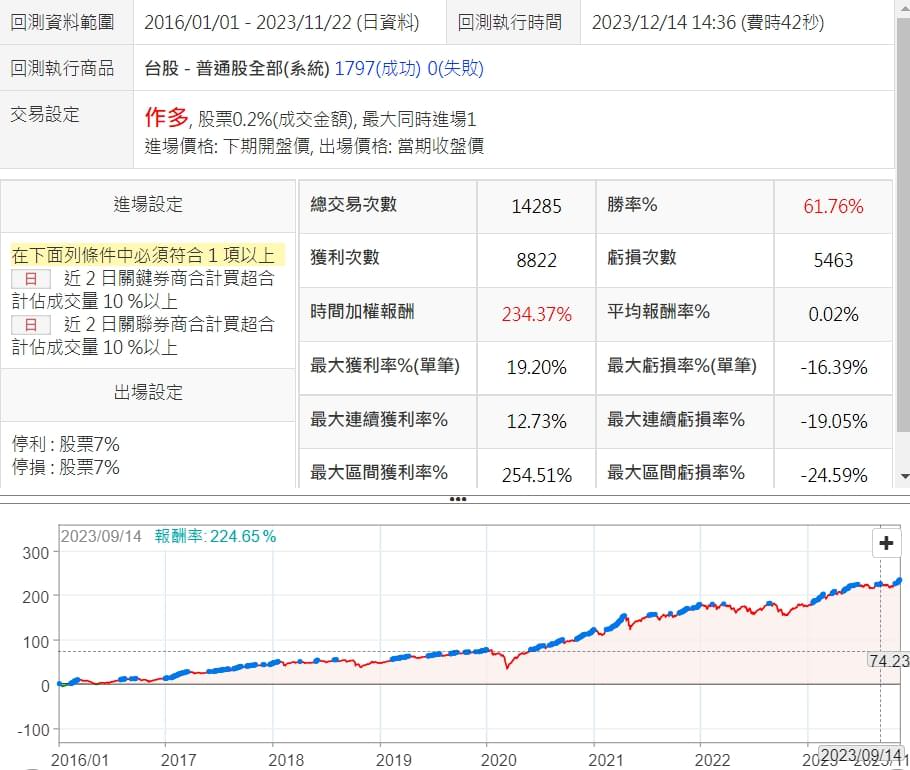This screenshot has height=770, width=910.
Task: Click the 日 icon beside 近2日關鍵券商 condition
Action: pos(30,279)
